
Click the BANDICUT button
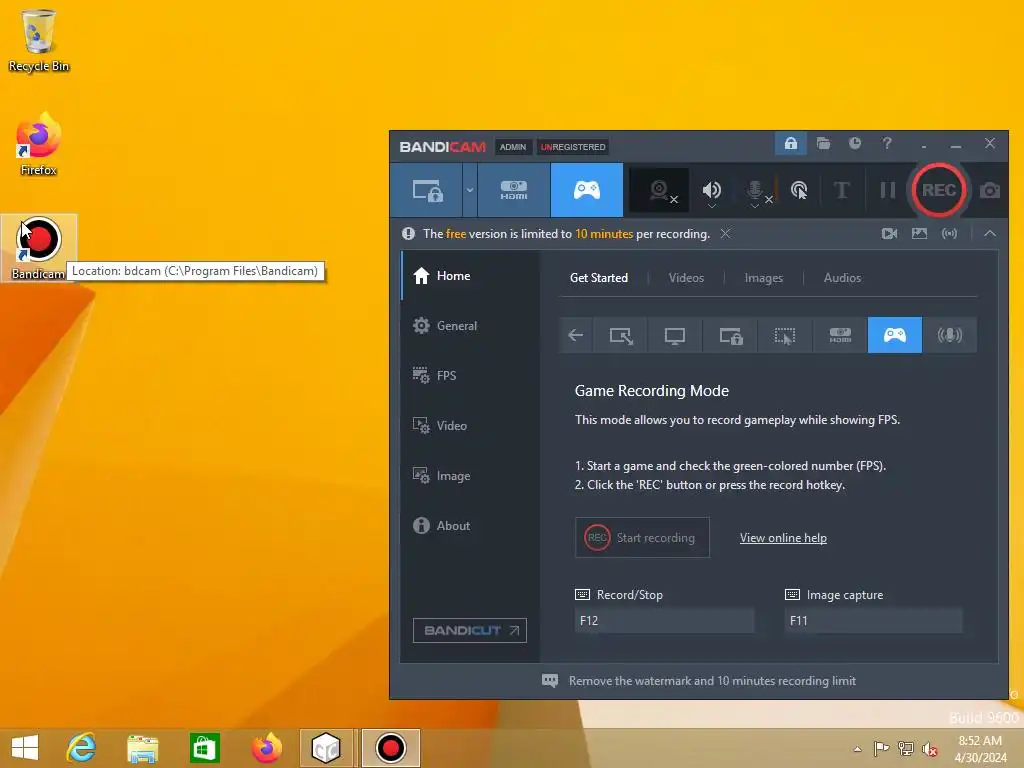(x=470, y=630)
